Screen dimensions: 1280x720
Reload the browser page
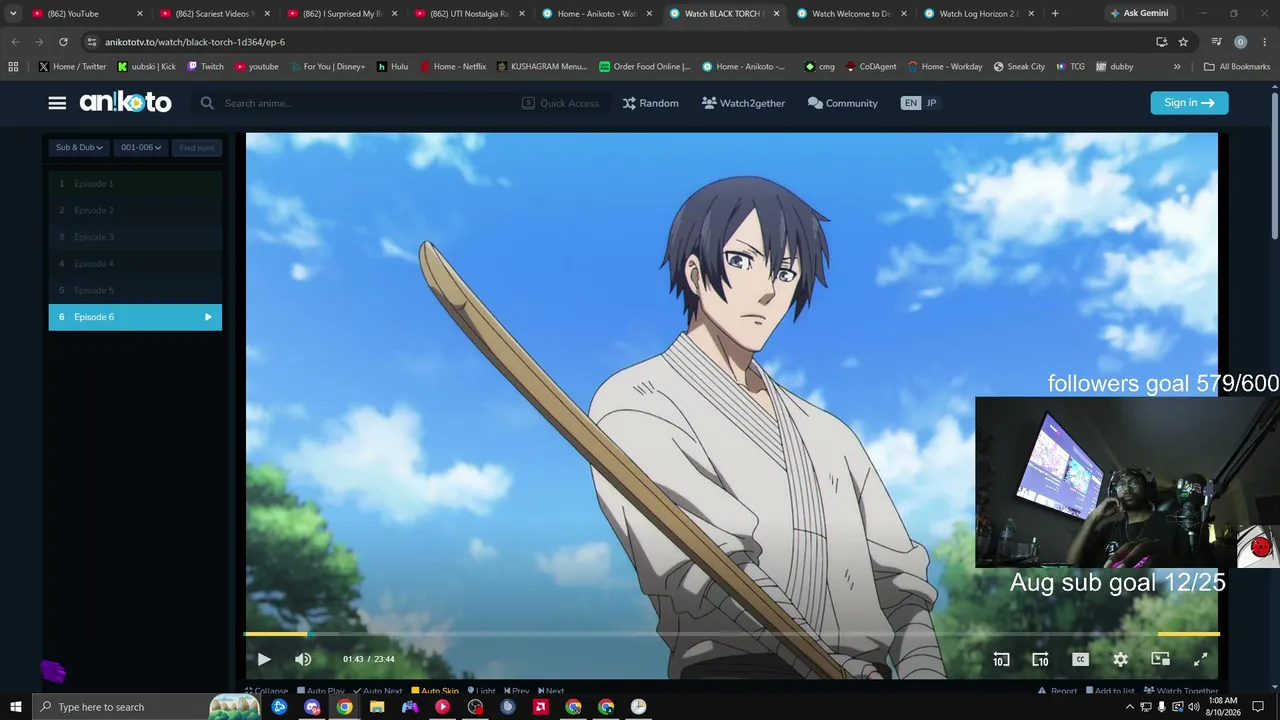click(63, 42)
